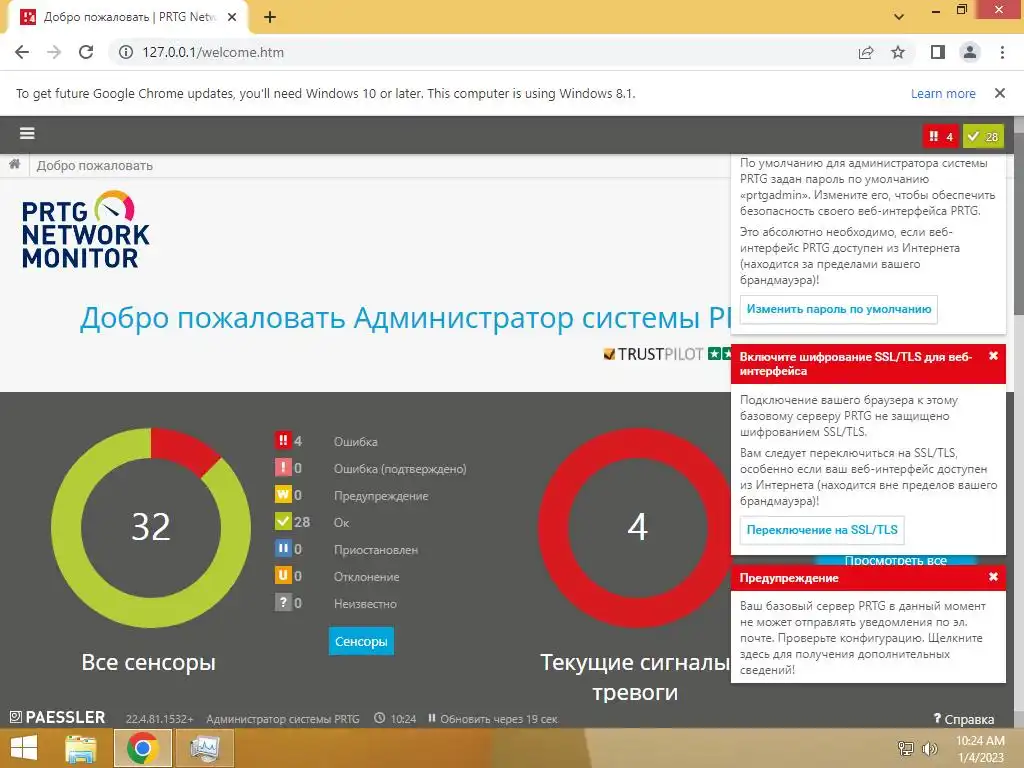
Task: Bookmark this page with the star icon
Action: click(898, 52)
